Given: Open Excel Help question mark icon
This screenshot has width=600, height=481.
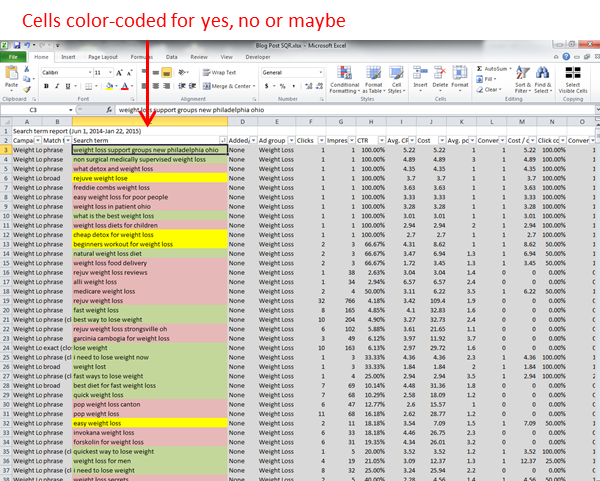Looking at the screenshot, I should [x=566, y=57].
